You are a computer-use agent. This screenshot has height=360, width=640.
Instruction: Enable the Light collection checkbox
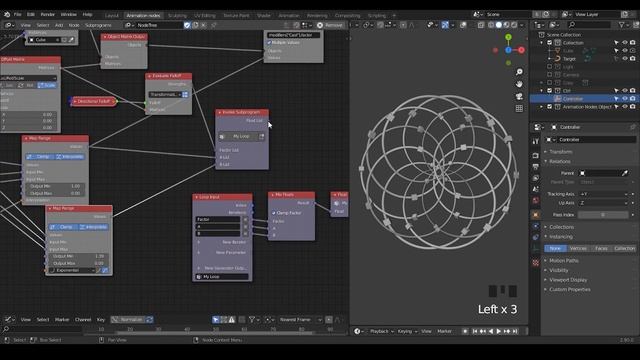coord(549,67)
